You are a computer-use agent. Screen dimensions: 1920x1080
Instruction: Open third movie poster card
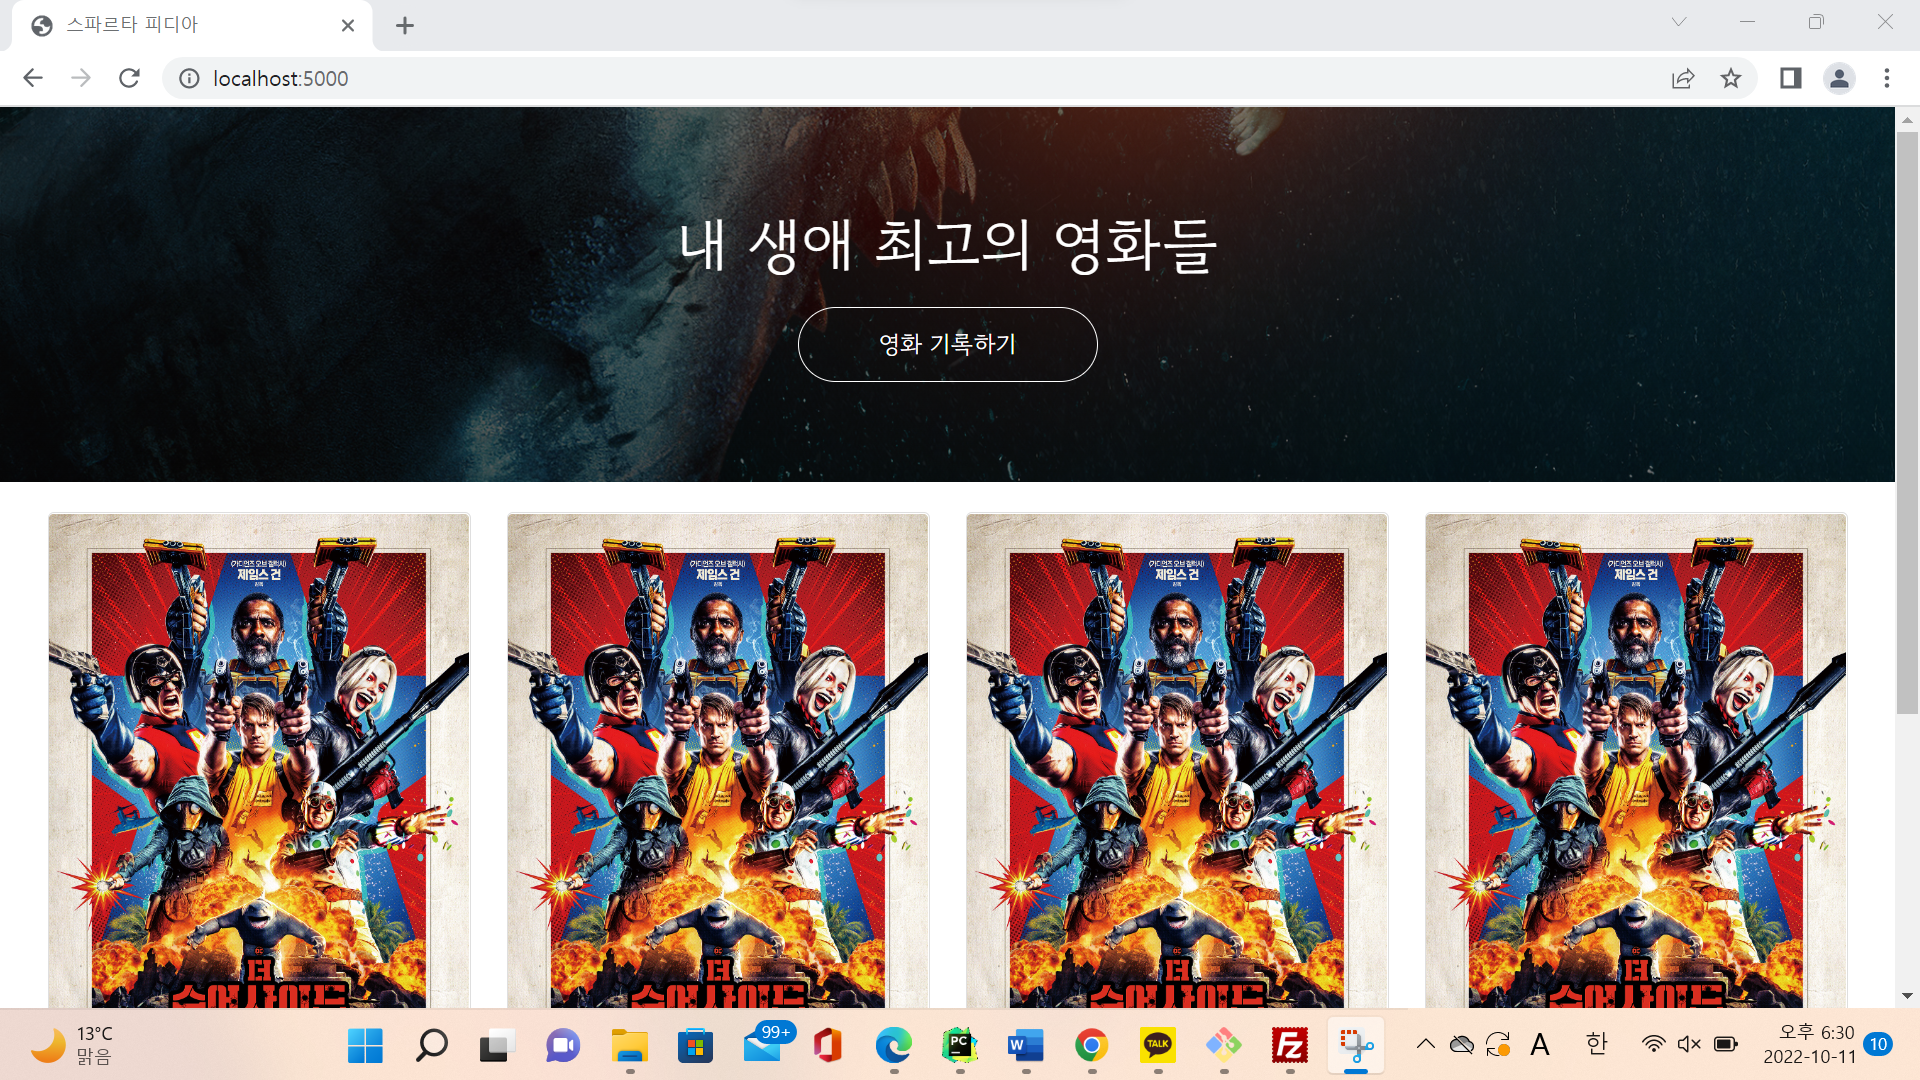[1177, 760]
